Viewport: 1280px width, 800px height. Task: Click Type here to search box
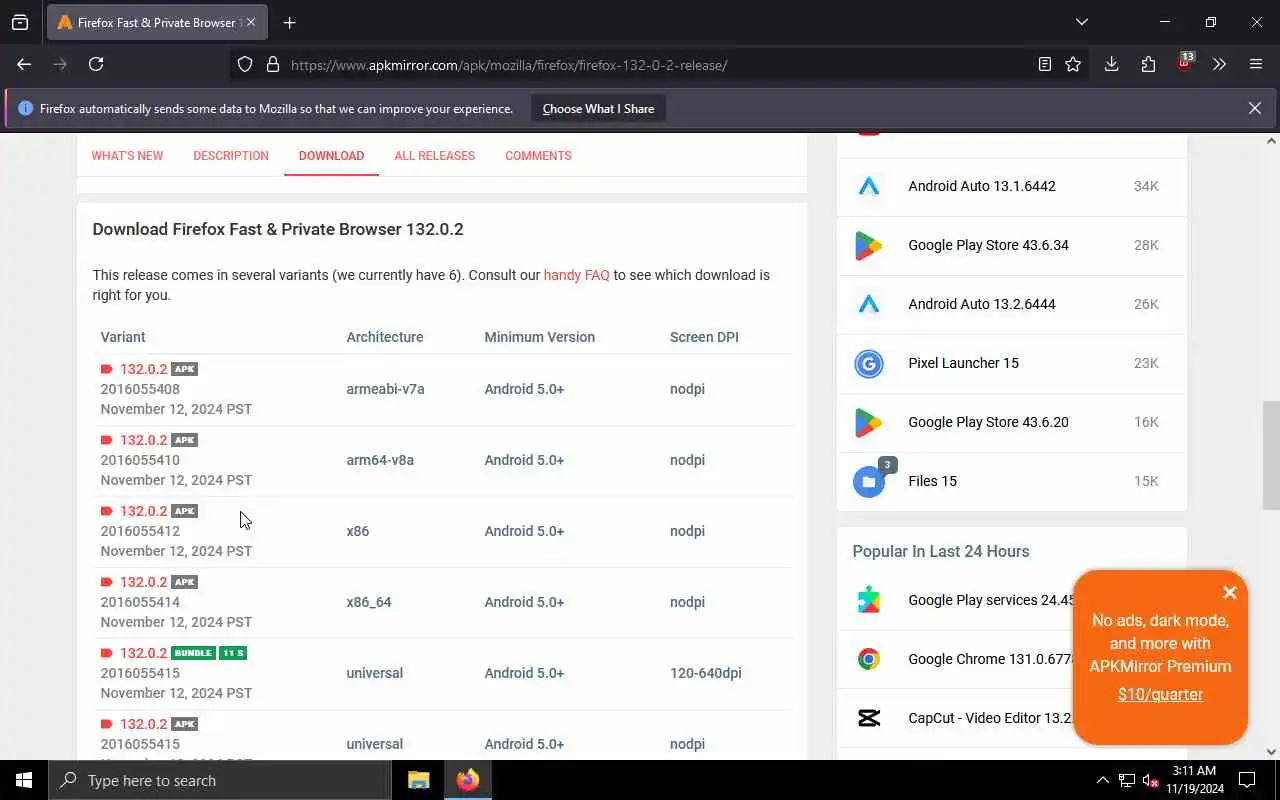(220, 780)
